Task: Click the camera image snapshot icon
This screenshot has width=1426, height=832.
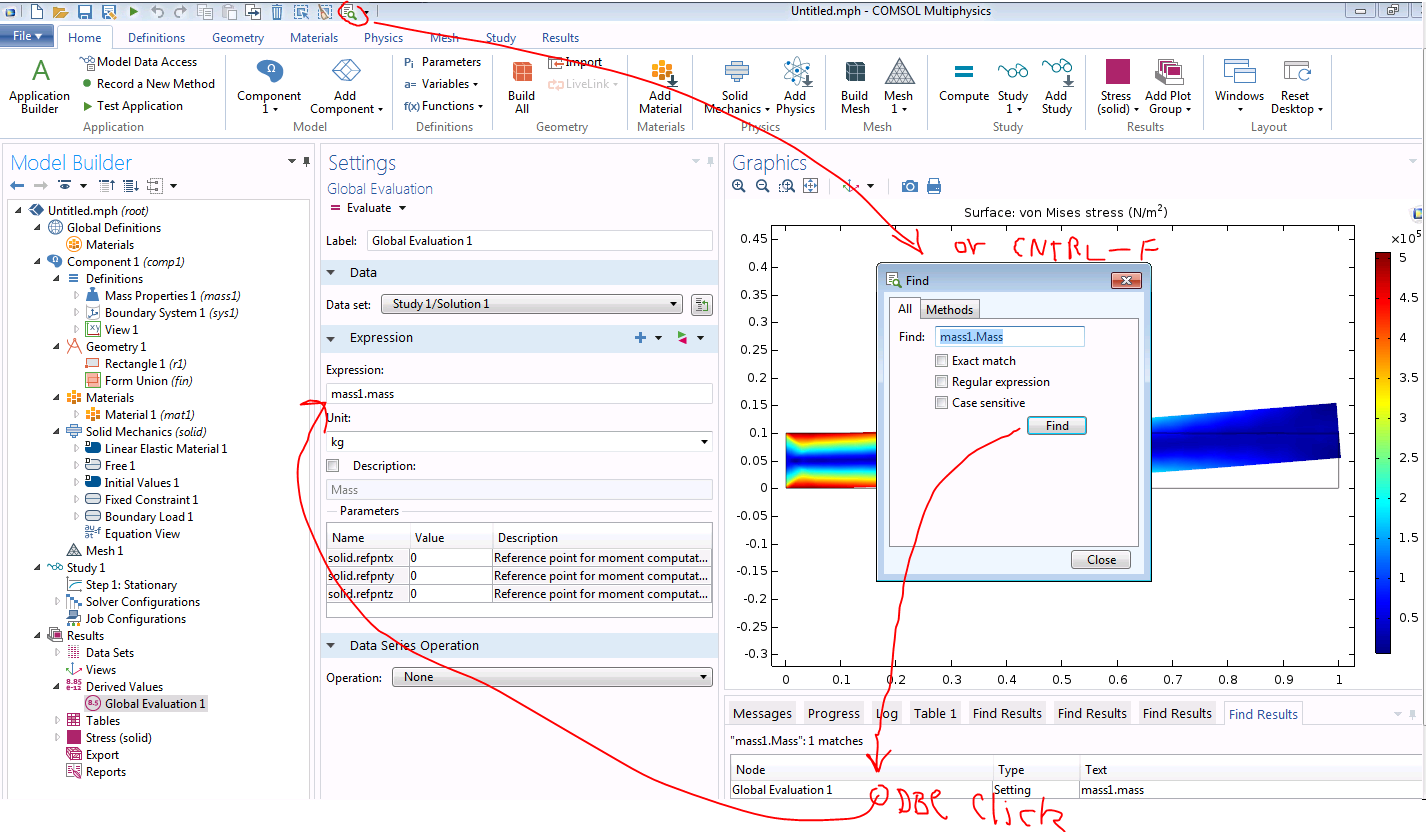Action: coord(909,186)
